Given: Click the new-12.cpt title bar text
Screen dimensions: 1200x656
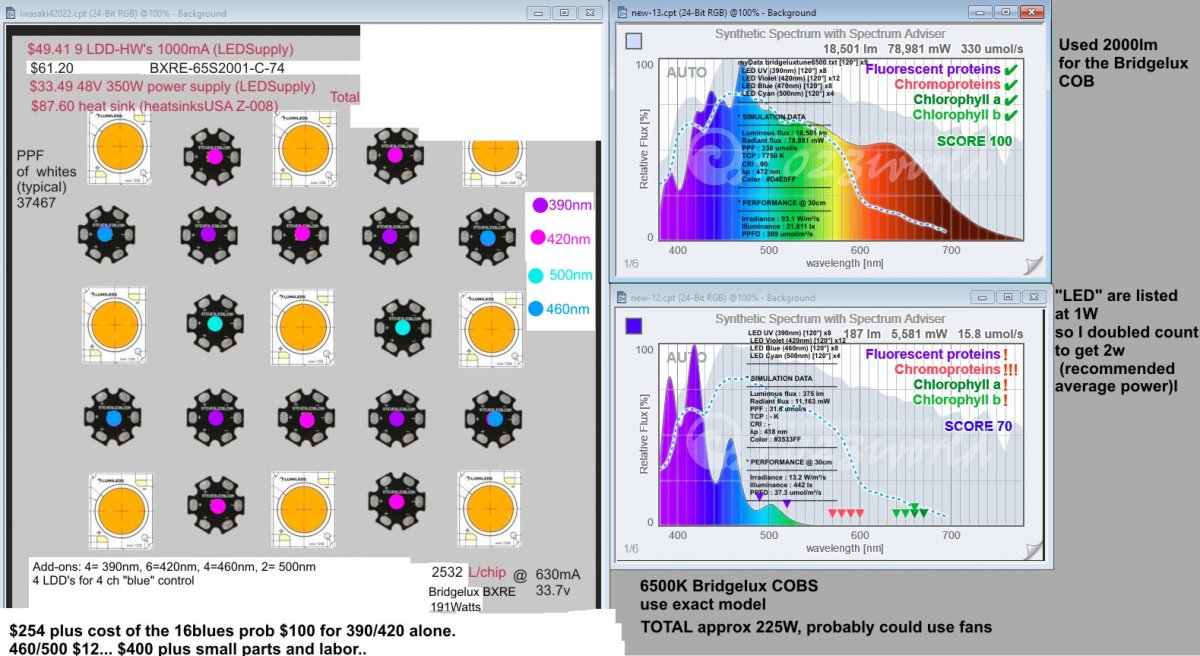Looking at the screenshot, I should coord(723,297).
